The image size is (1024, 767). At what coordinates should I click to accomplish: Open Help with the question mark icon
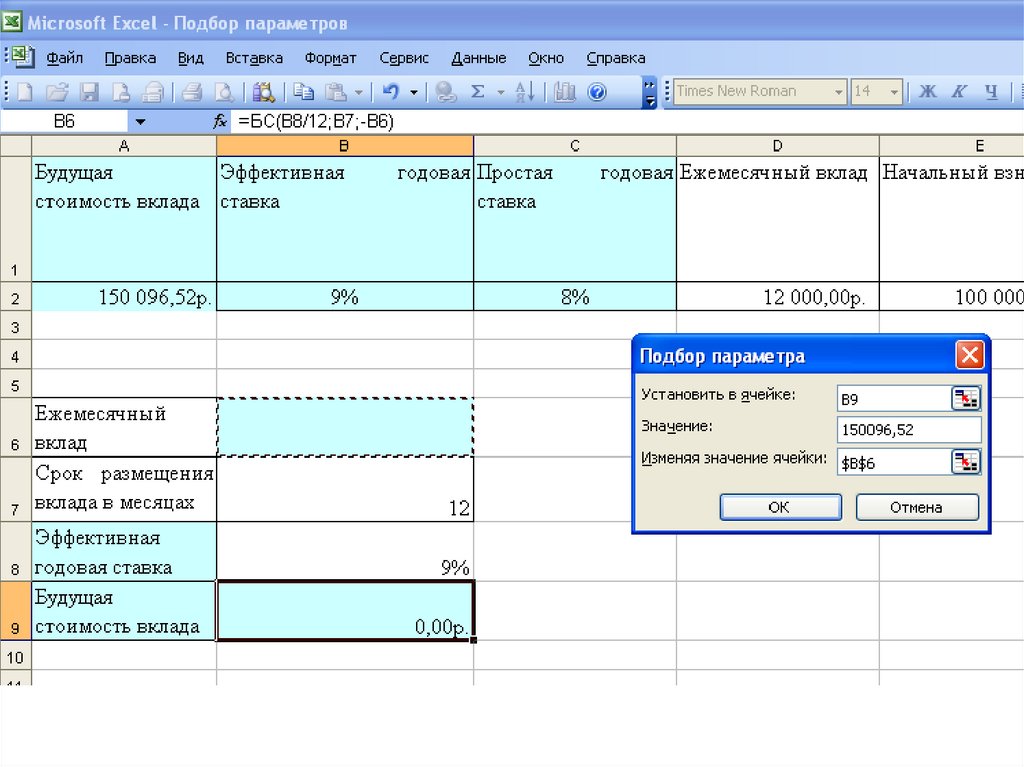point(597,92)
